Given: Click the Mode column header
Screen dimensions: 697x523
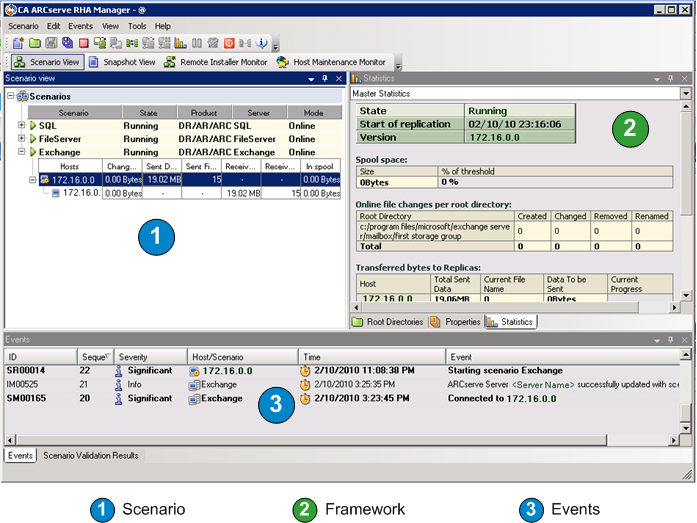Looking at the screenshot, I should point(314,113).
